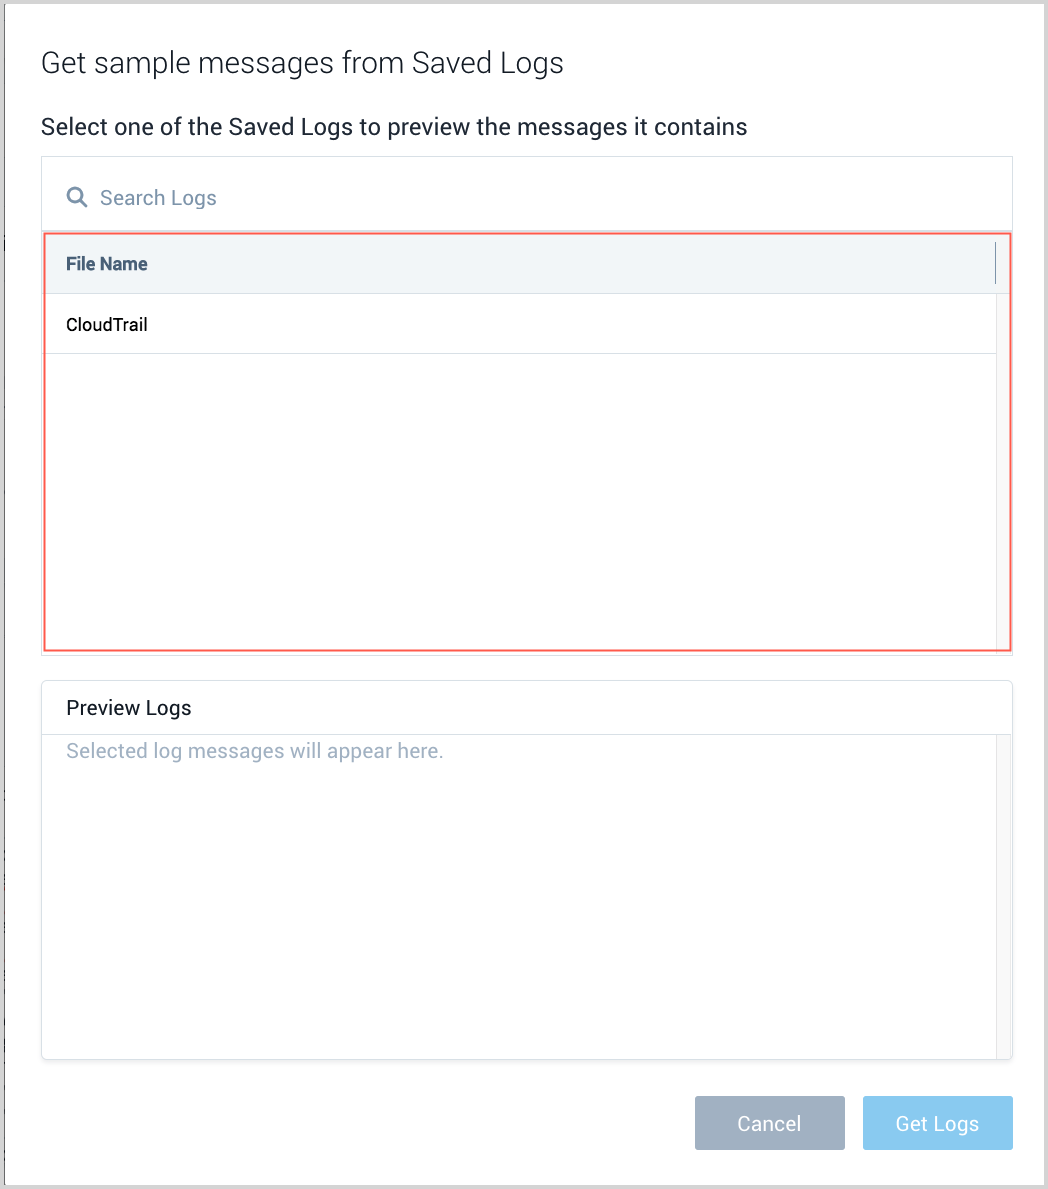
Task: Click the search icon beside Search Logs
Action: pos(76,197)
